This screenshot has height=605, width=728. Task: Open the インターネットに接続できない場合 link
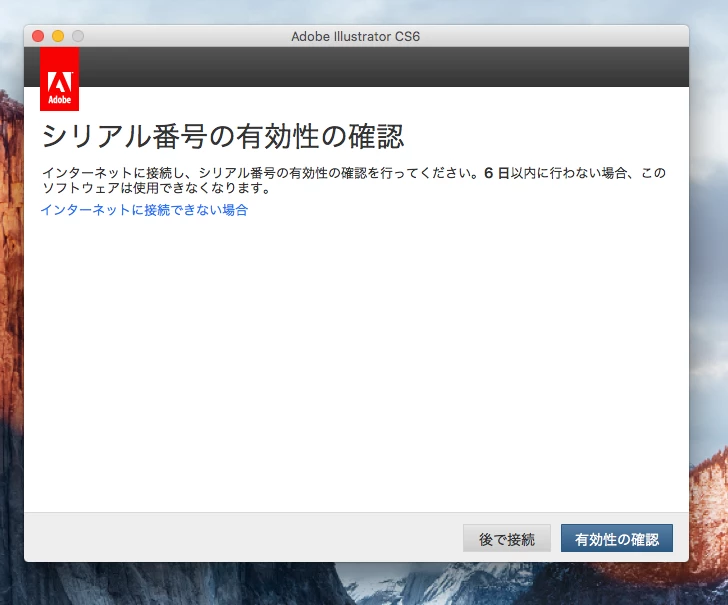(x=144, y=210)
